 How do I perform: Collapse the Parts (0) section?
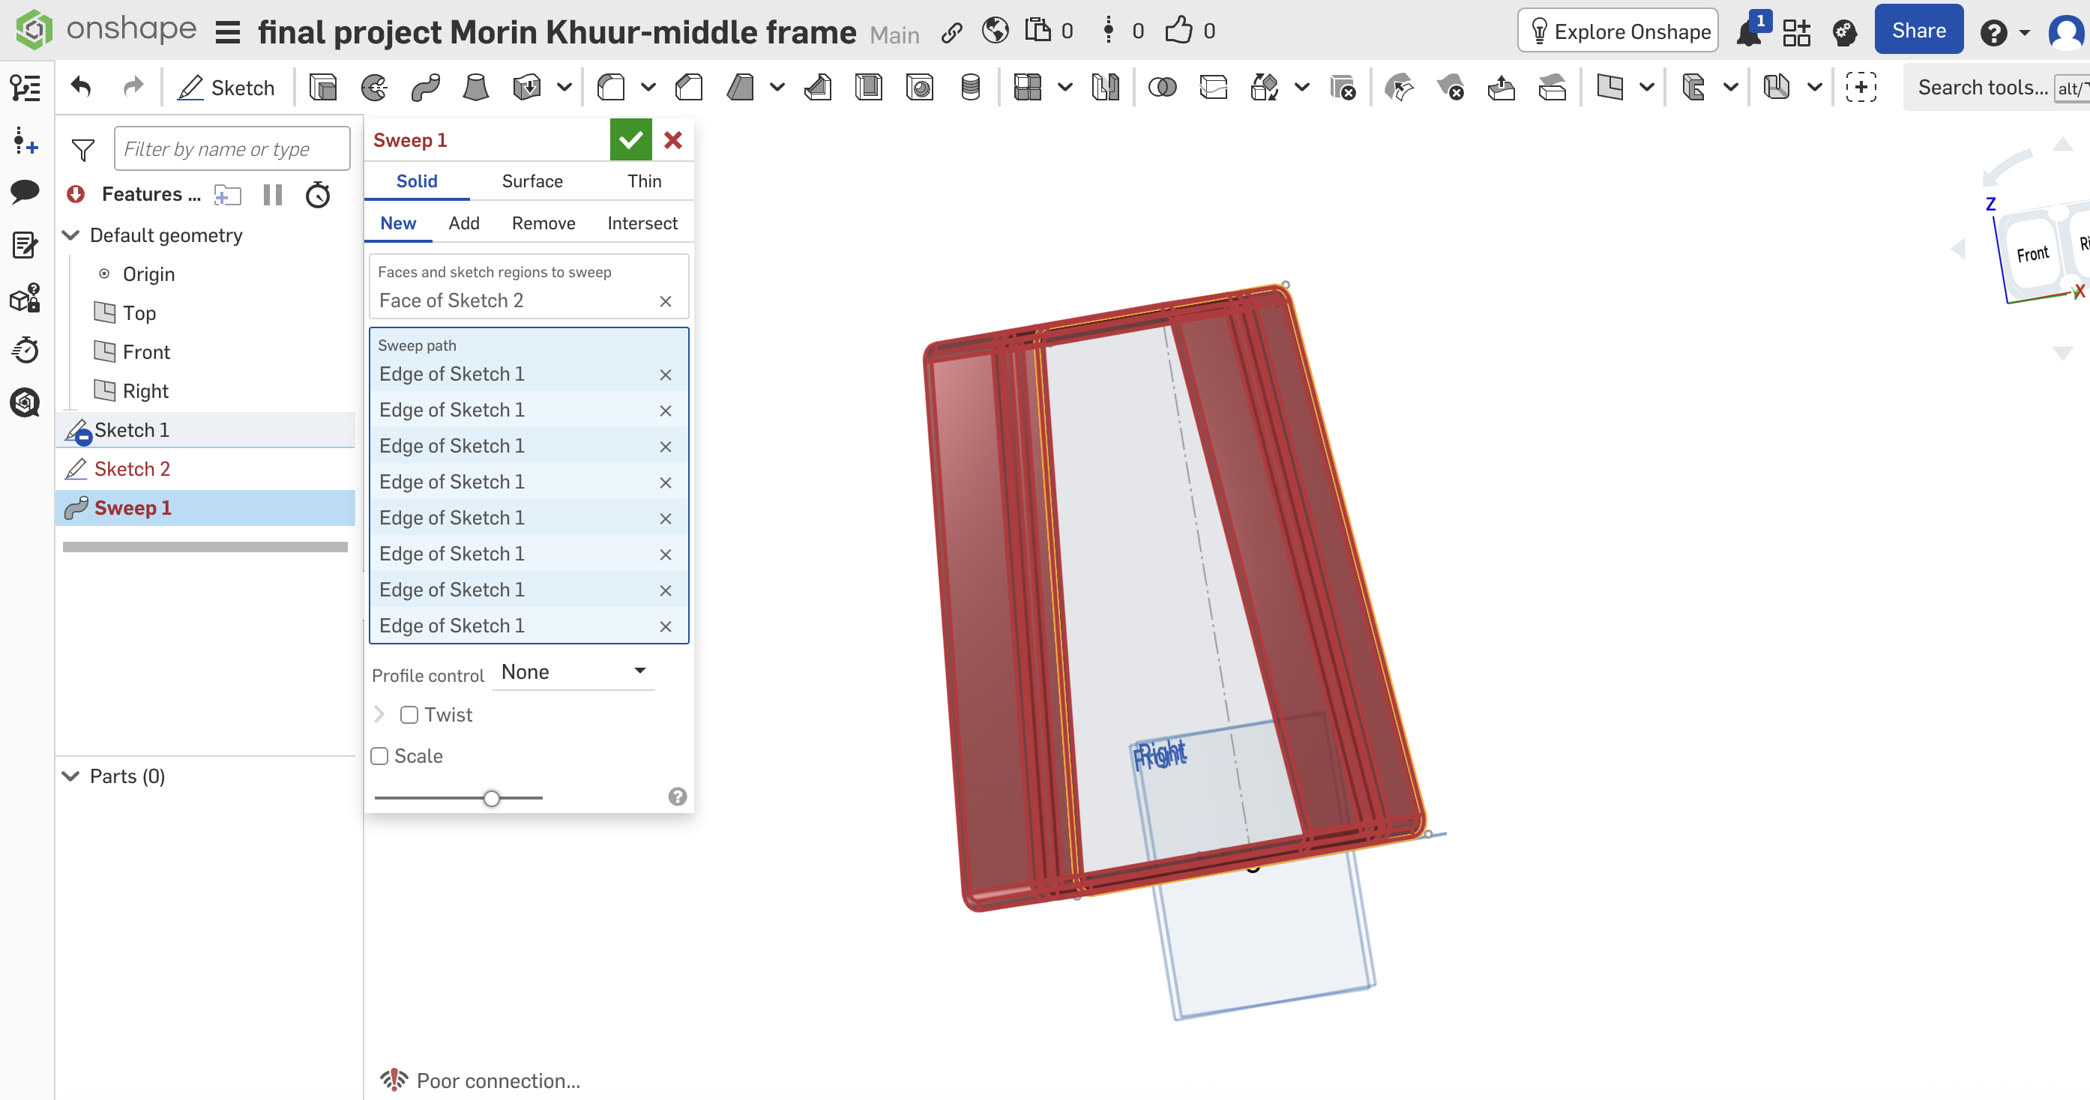tap(71, 776)
